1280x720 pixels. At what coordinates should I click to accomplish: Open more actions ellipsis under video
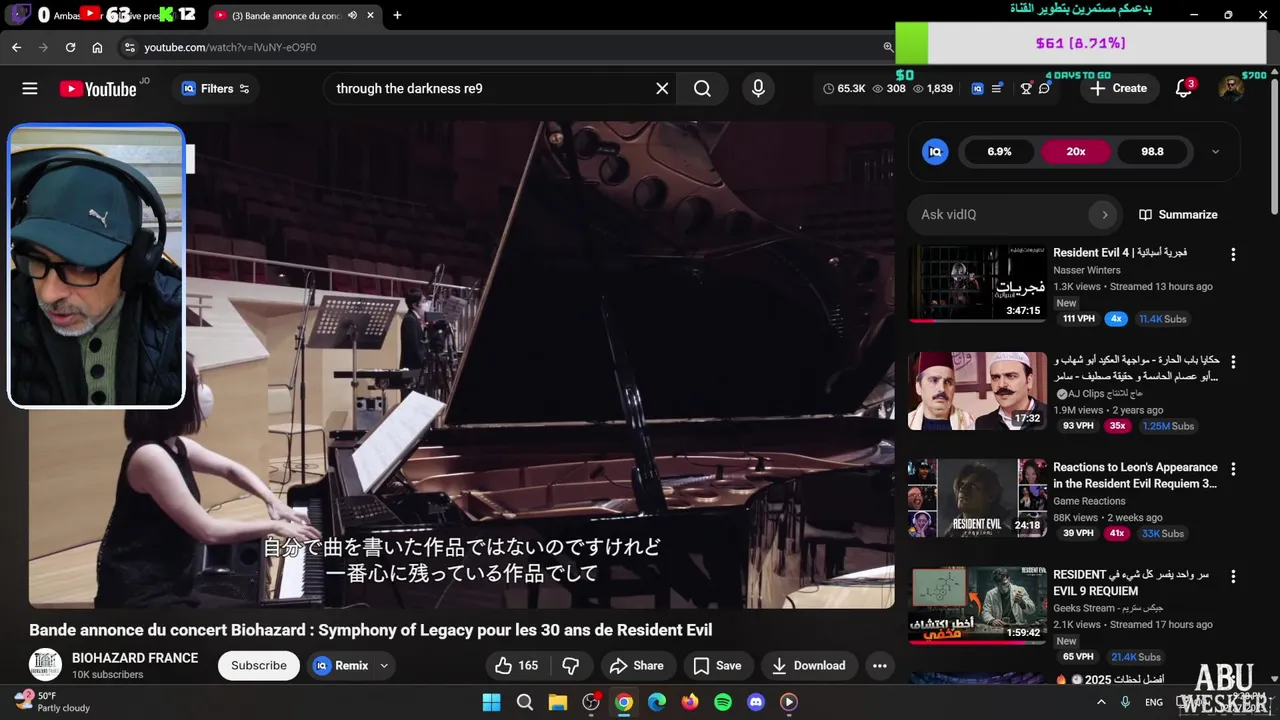pyautogui.click(x=880, y=665)
